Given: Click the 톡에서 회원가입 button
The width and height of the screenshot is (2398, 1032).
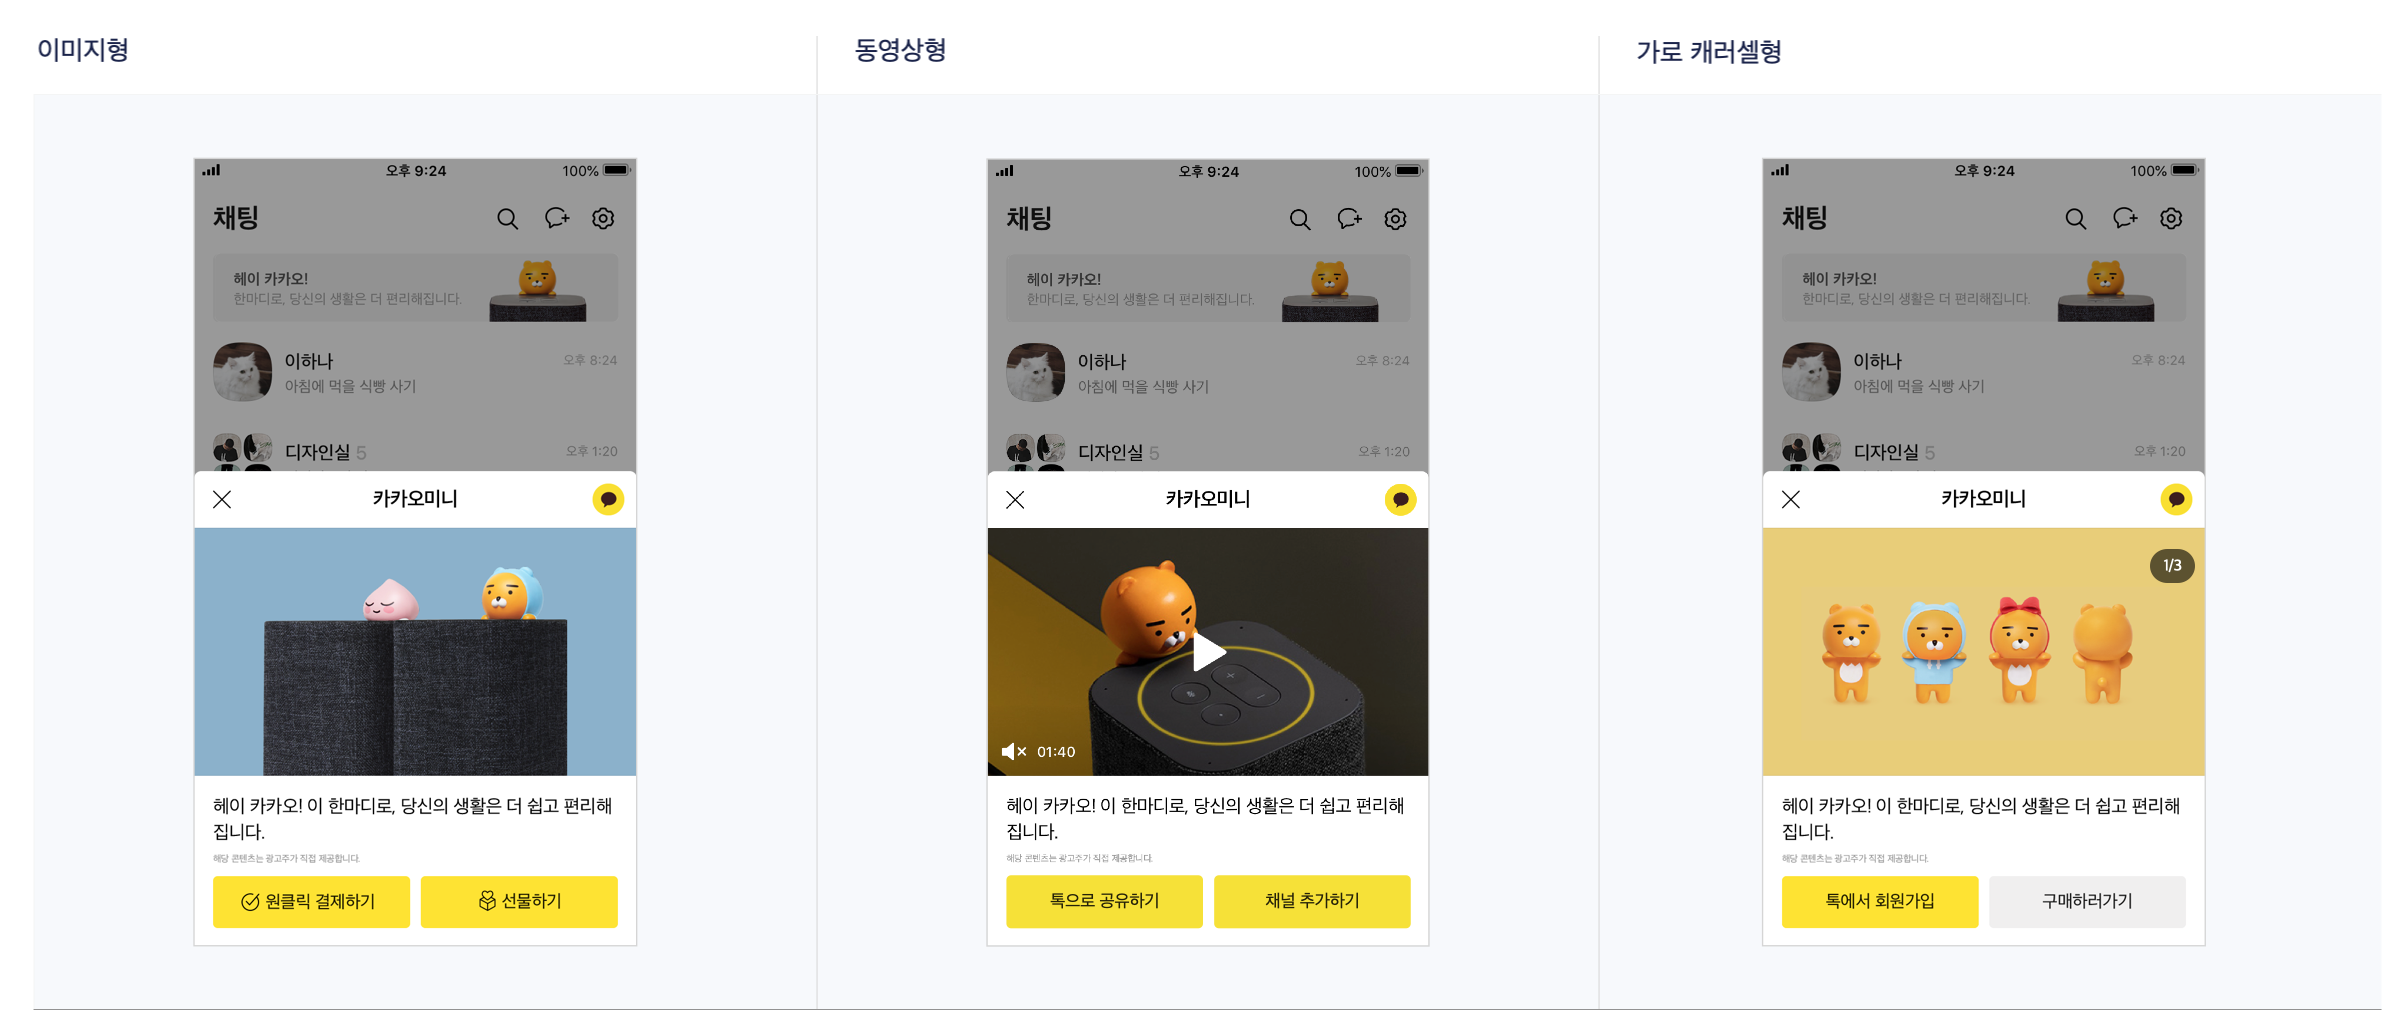Looking at the screenshot, I should coord(1880,901).
